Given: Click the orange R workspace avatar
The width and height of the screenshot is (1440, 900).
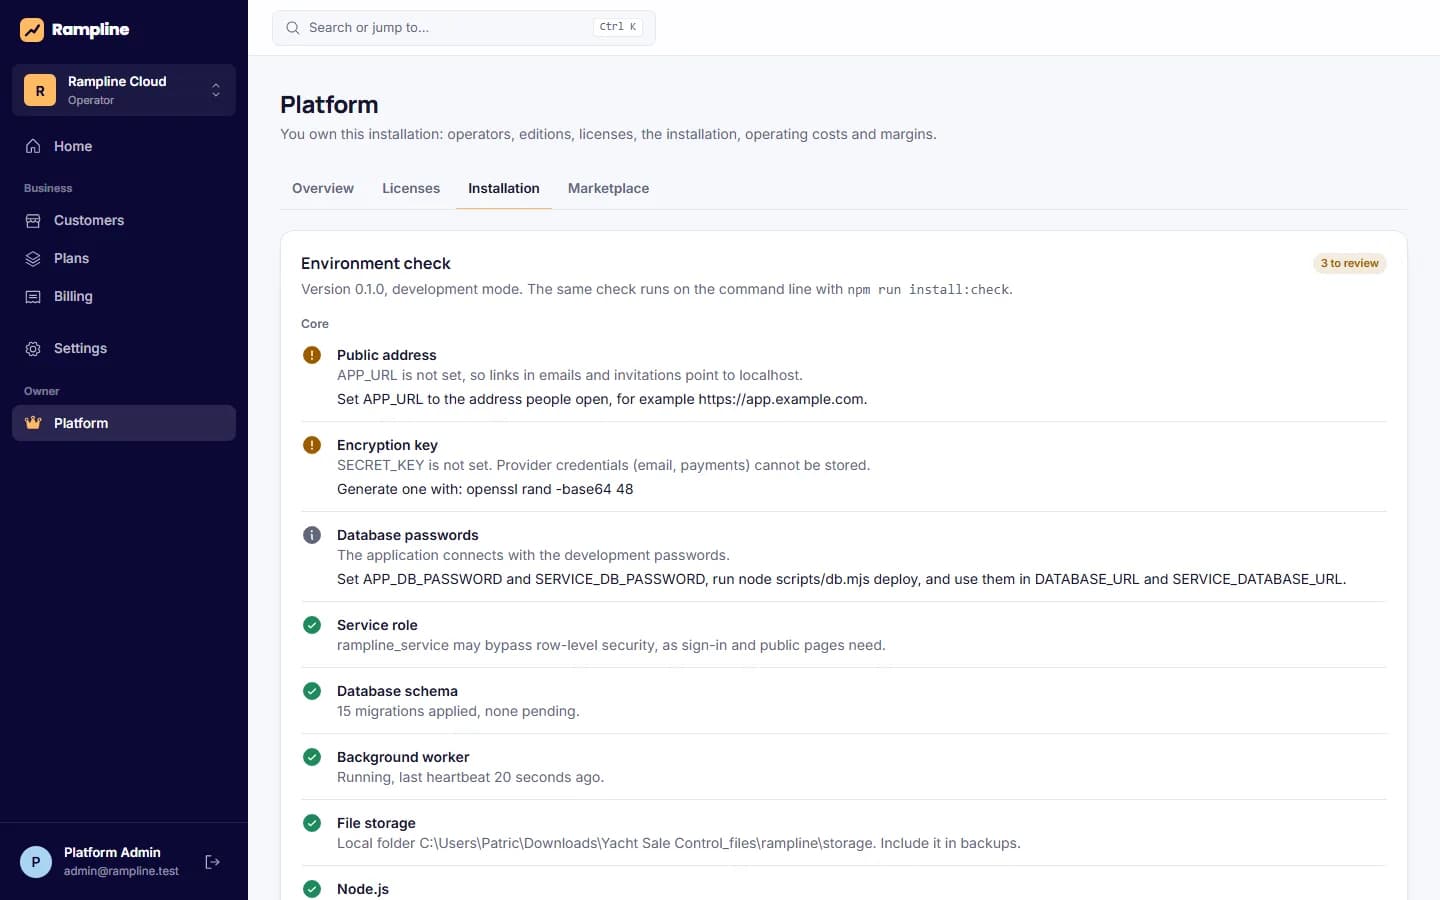Looking at the screenshot, I should (x=40, y=90).
